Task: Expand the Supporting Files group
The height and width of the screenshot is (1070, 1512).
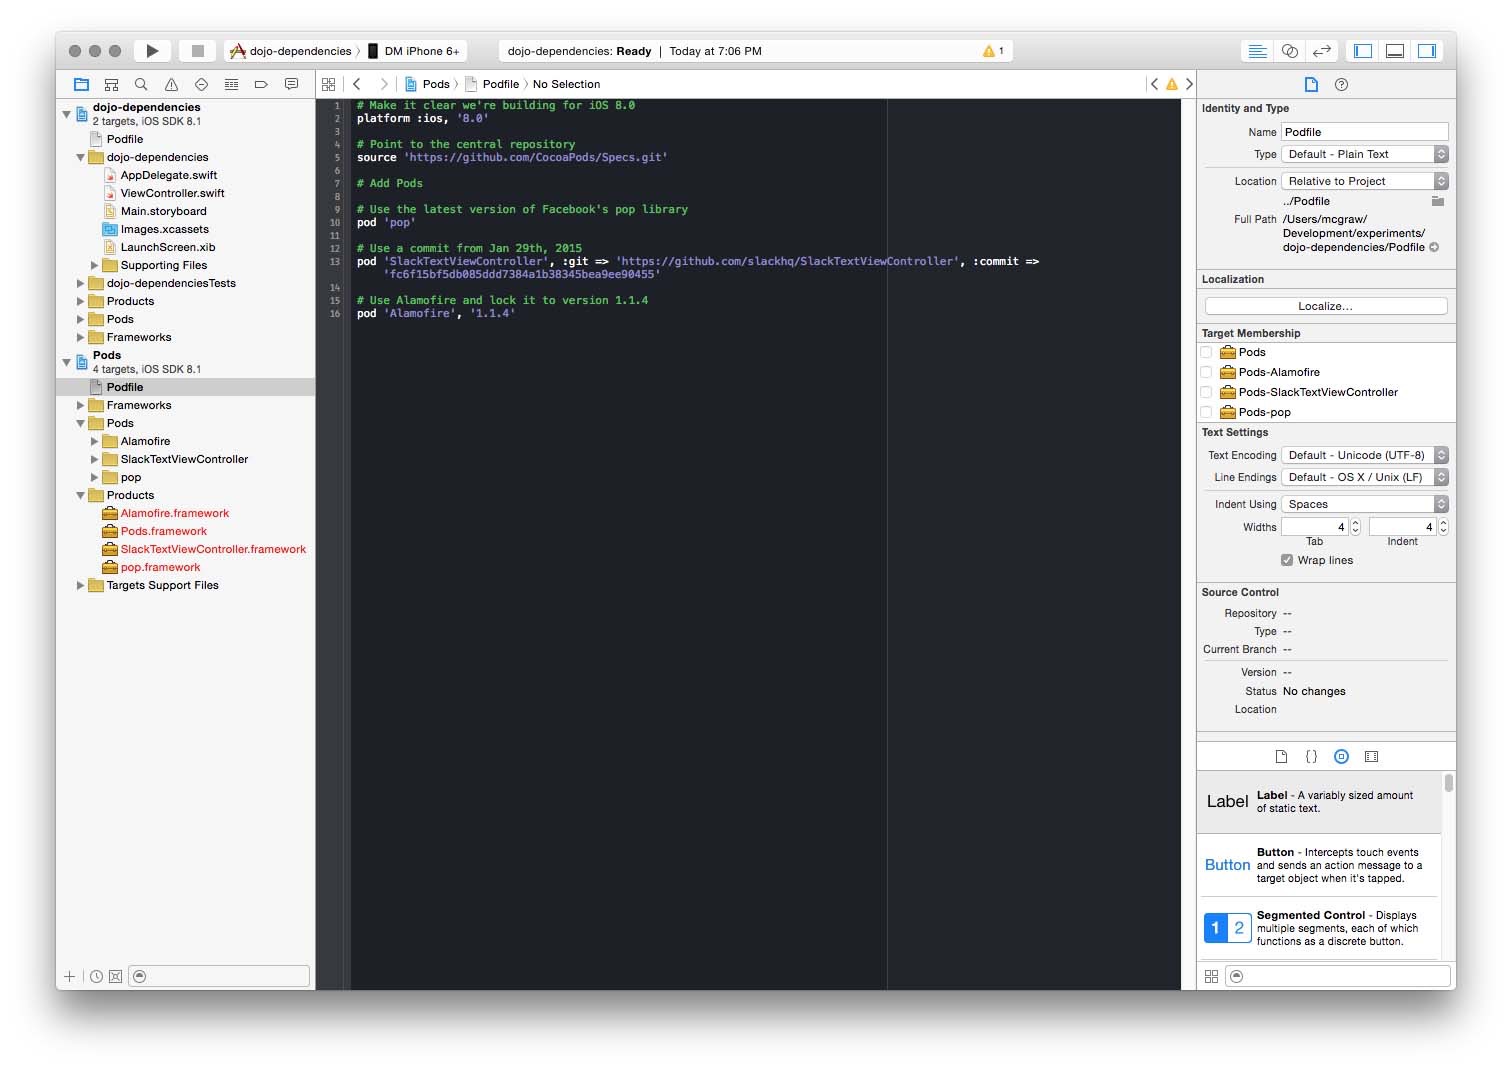Action: [x=95, y=265]
